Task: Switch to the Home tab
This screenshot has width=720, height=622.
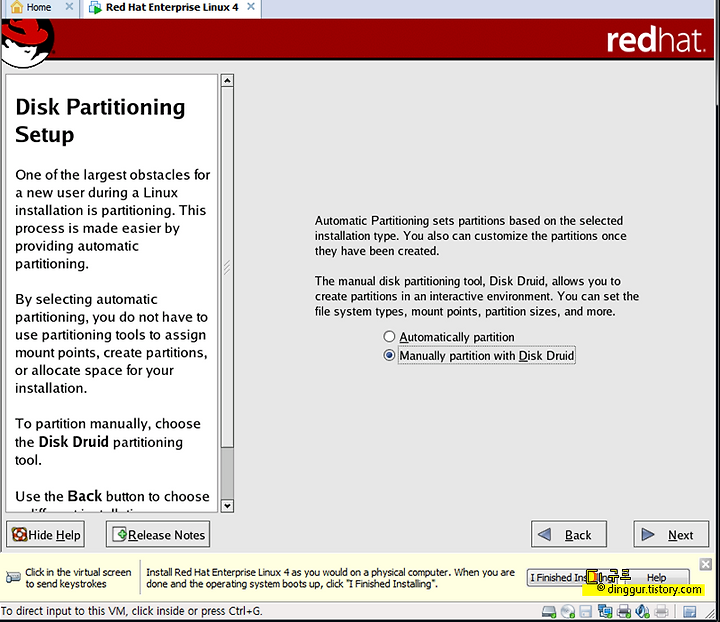Action: [x=38, y=7]
